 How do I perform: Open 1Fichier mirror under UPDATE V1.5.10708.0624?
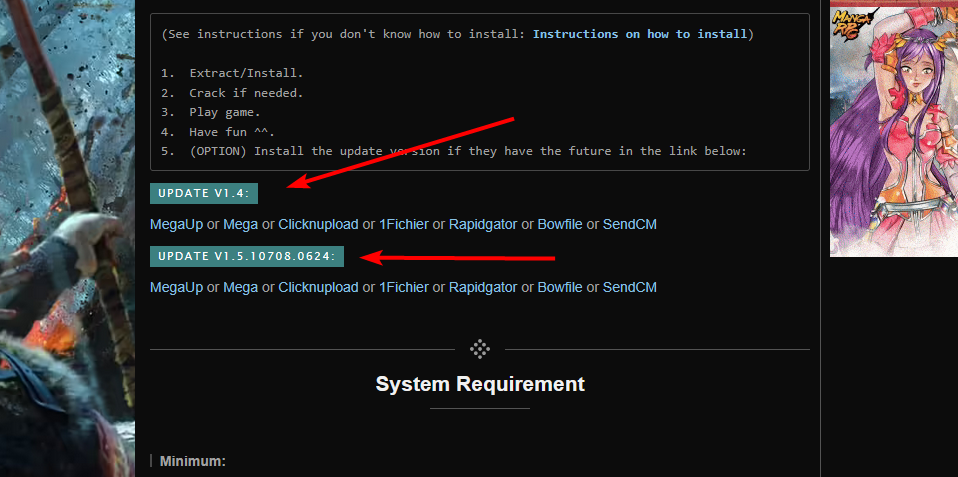click(404, 287)
